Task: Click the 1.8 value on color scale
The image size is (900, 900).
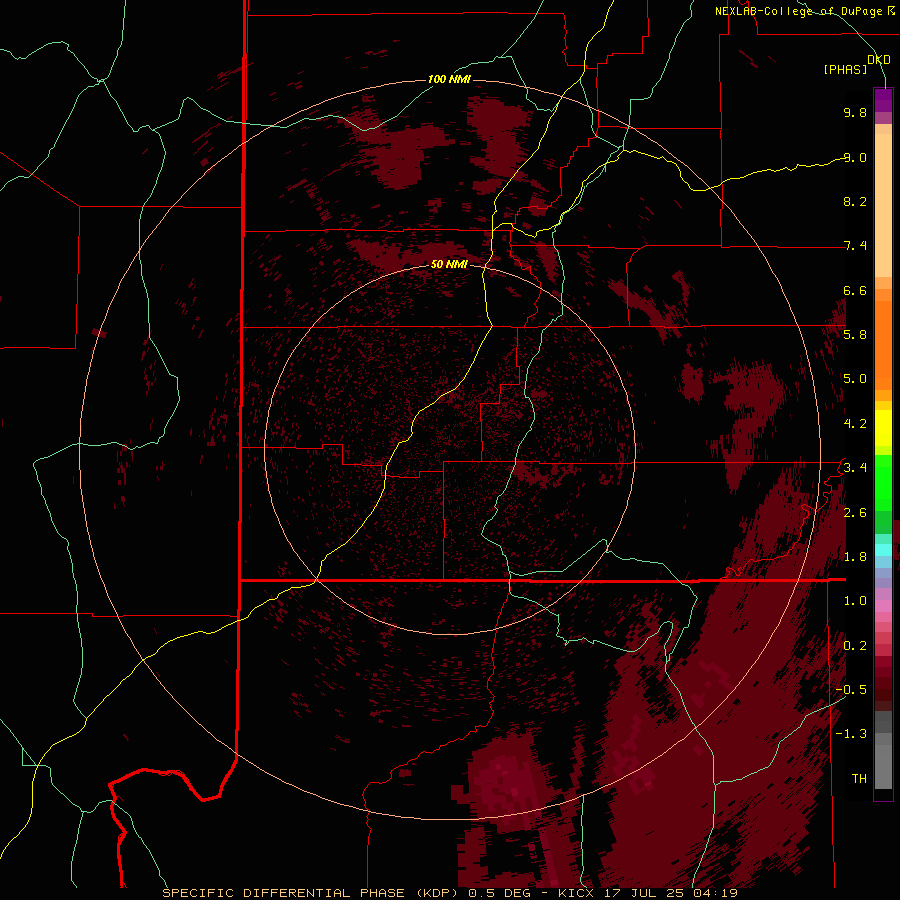Action: (855, 557)
